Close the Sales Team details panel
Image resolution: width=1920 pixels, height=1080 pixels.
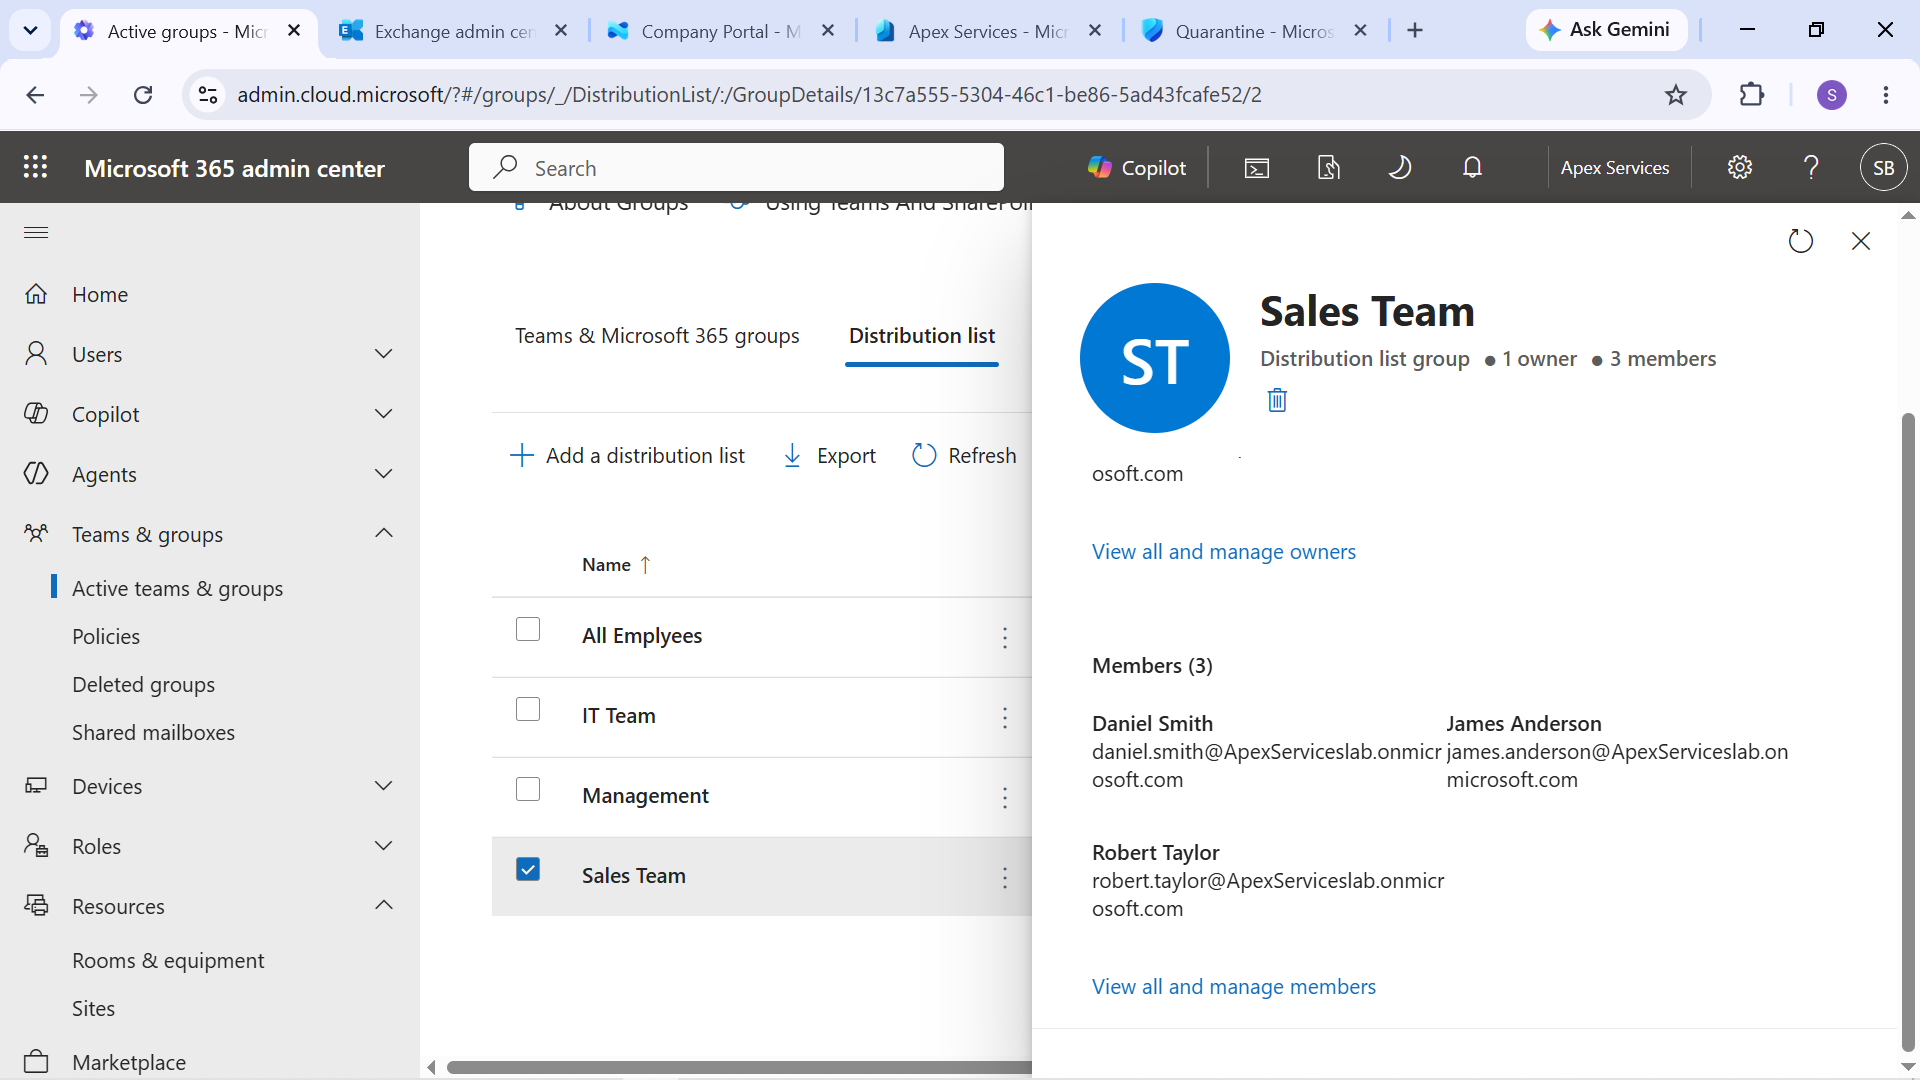pyautogui.click(x=1861, y=241)
